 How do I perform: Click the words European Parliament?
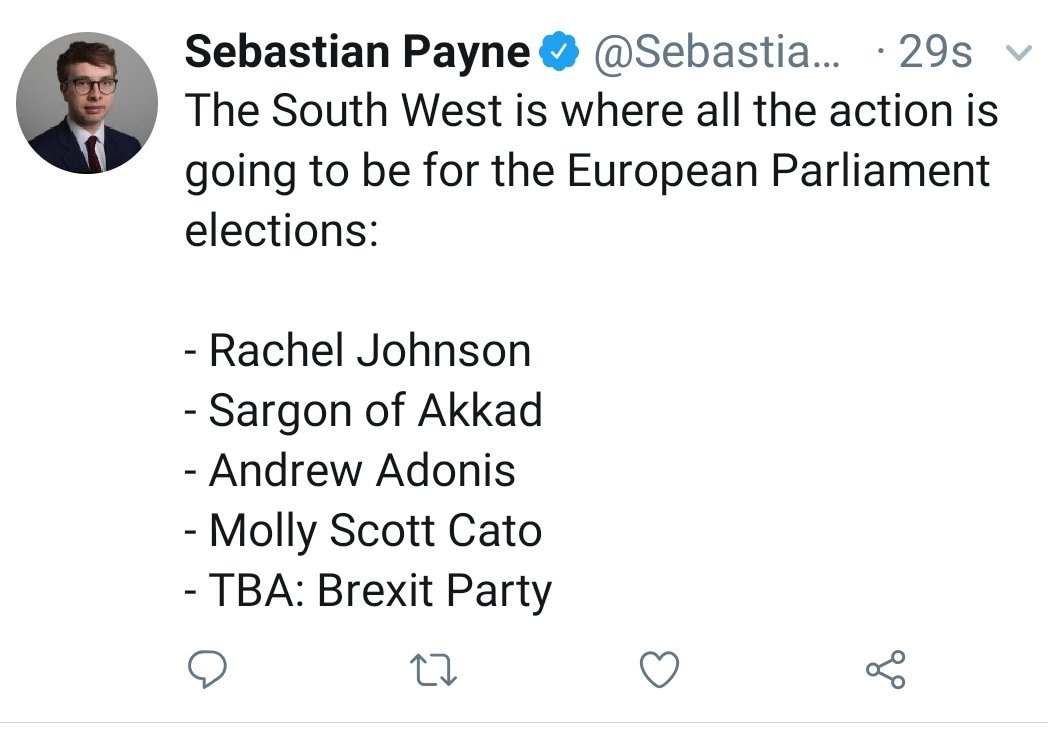tap(778, 171)
